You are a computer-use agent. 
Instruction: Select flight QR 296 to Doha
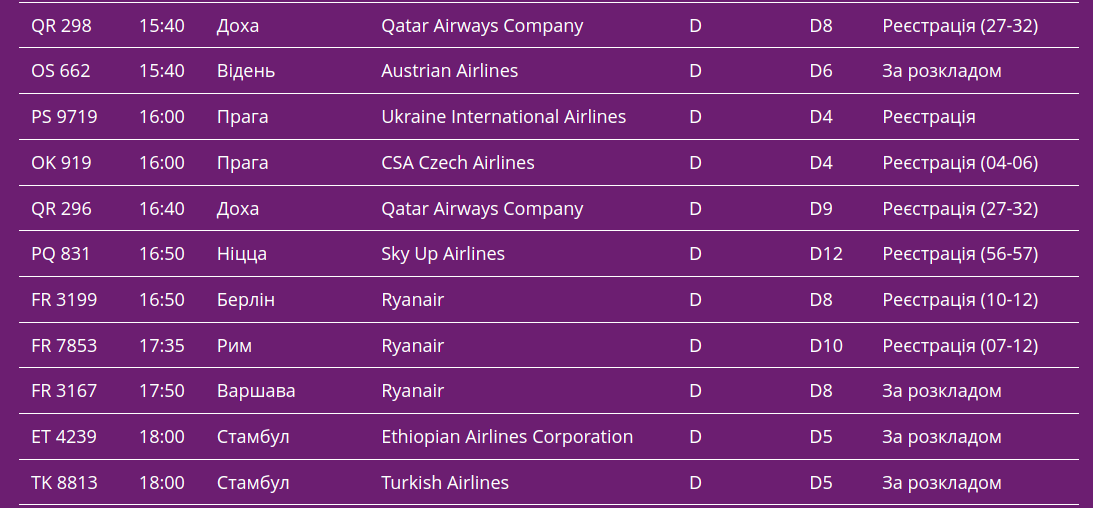[61, 209]
